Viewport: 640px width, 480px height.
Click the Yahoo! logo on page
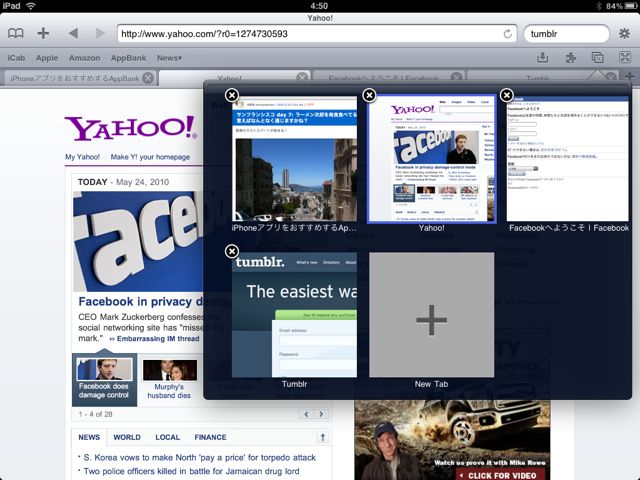pos(131,128)
